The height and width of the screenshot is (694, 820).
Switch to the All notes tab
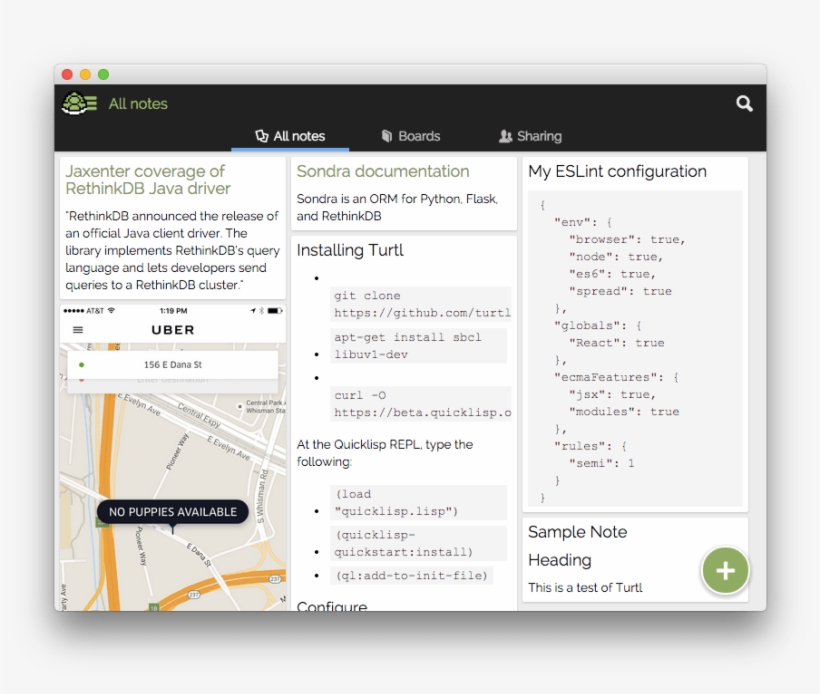pos(290,136)
